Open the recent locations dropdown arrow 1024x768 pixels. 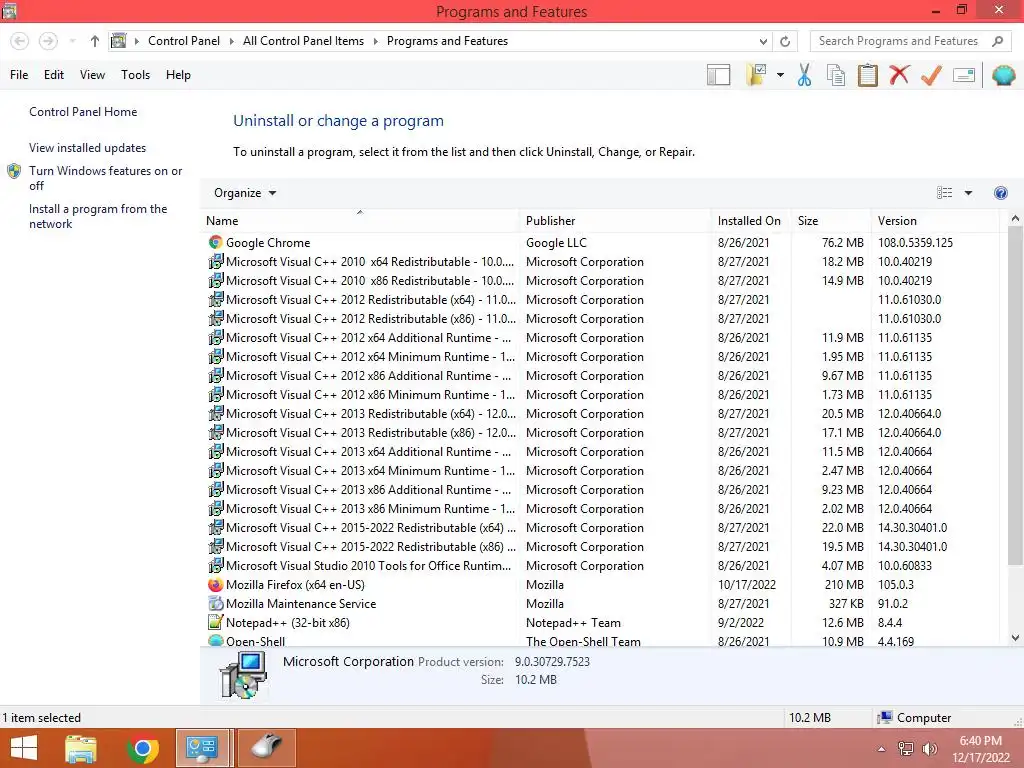tap(72, 41)
